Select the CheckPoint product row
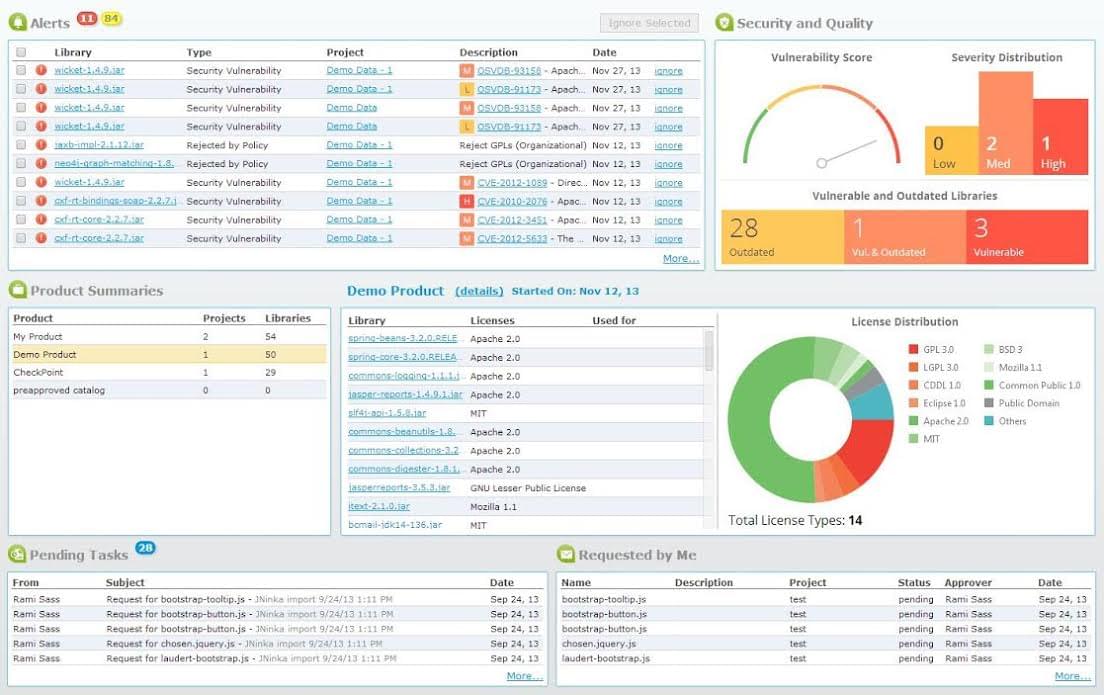 pos(169,372)
